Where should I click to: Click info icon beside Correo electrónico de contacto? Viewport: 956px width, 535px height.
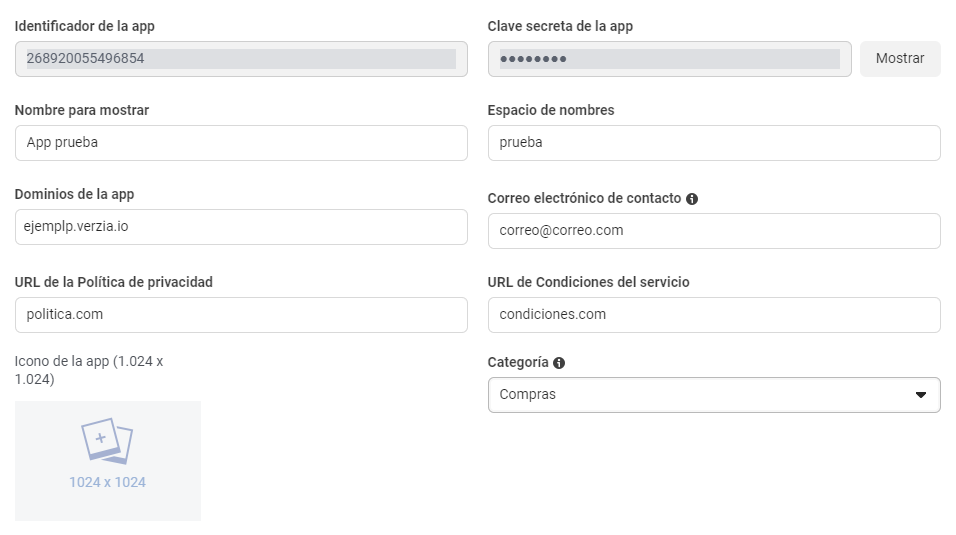[x=692, y=199]
